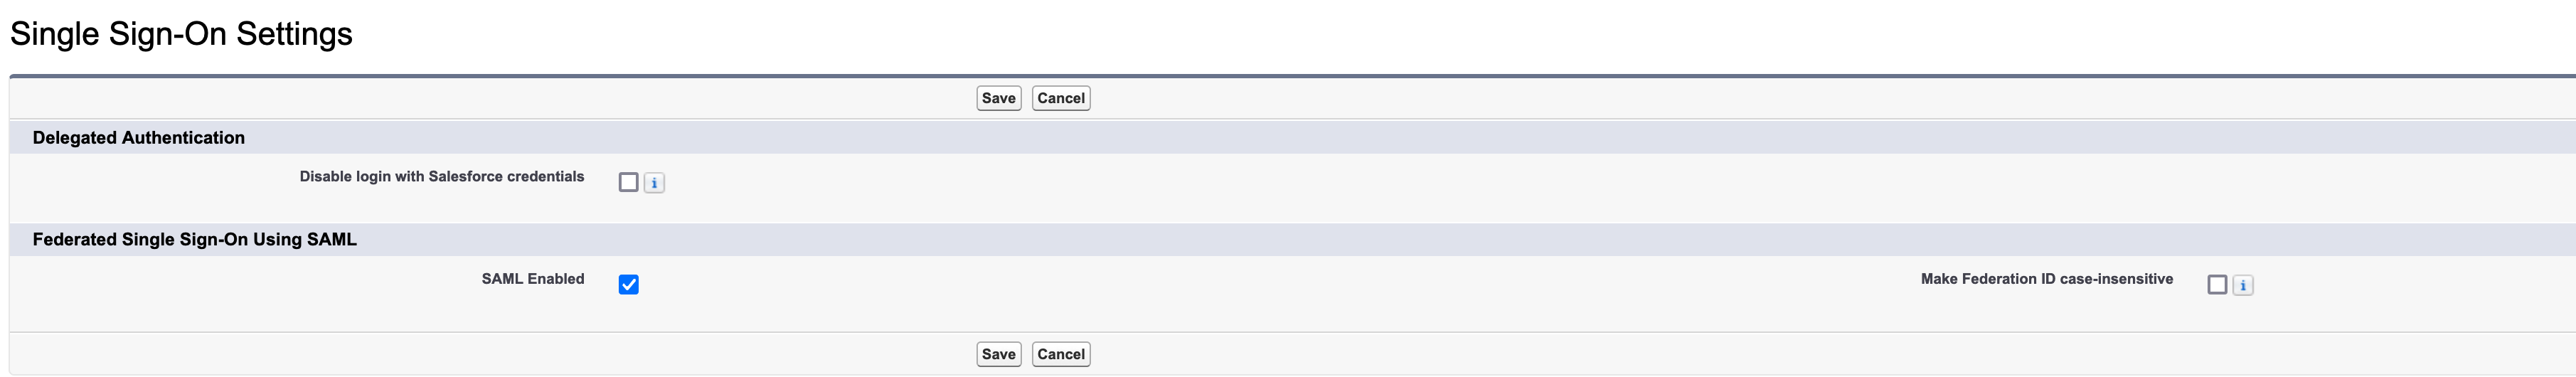
Task: Click the SAML Enabled label text
Action: 532,279
